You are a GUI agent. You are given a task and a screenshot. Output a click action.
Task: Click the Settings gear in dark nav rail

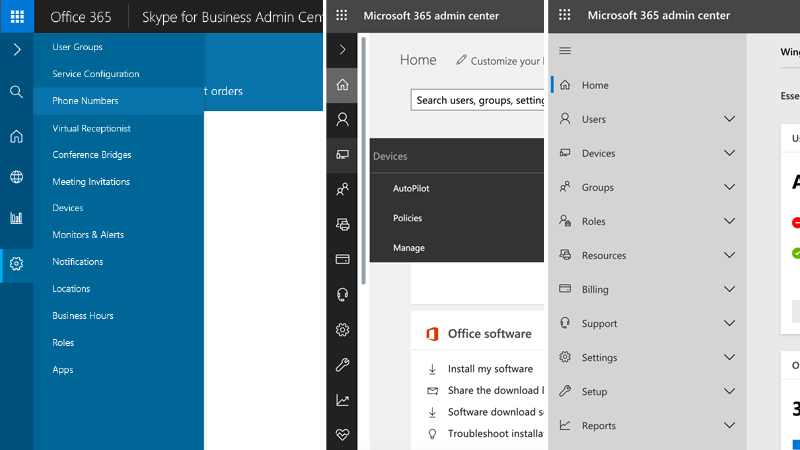(342, 330)
